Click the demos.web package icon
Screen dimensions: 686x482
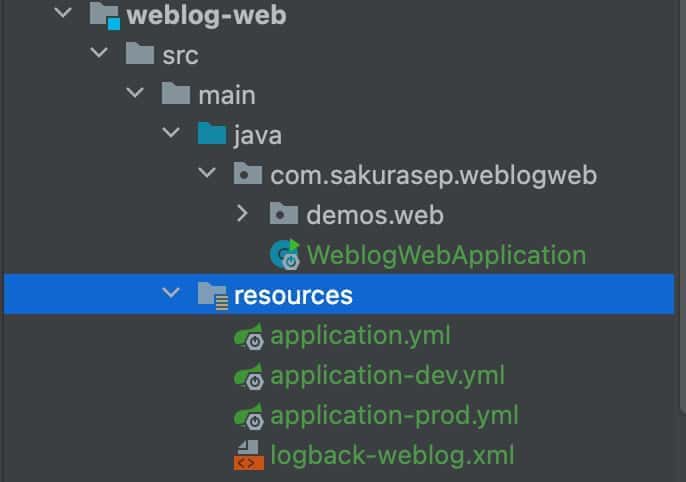tap(284, 213)
